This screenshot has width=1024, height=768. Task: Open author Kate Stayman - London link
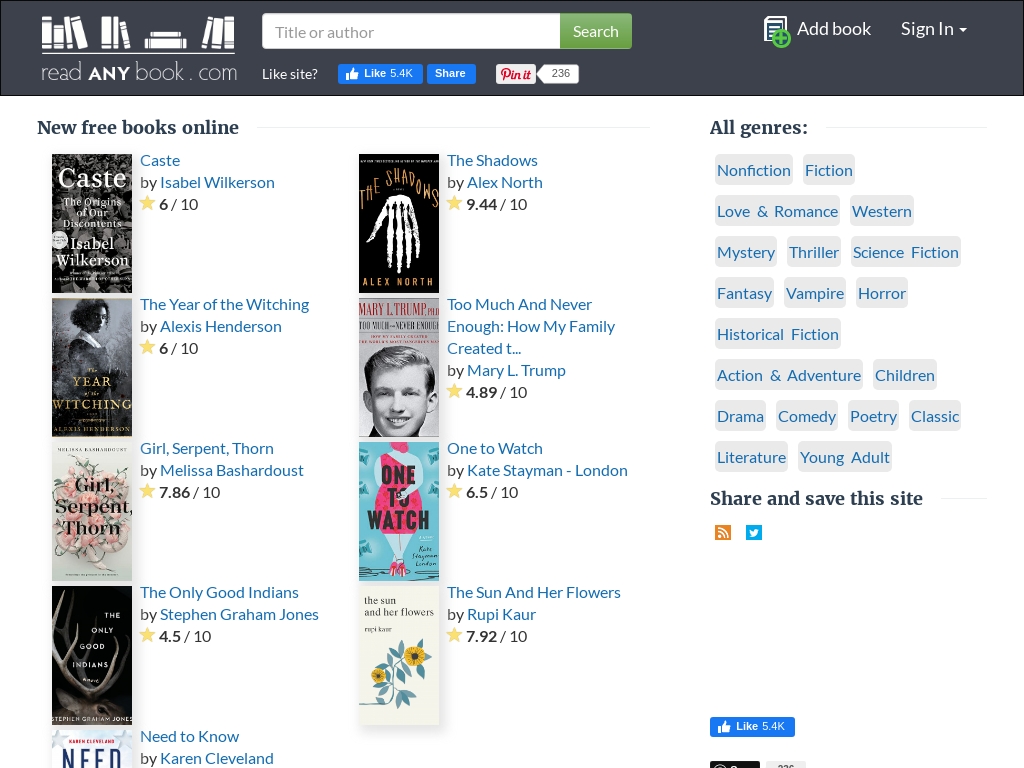point(547,471)
